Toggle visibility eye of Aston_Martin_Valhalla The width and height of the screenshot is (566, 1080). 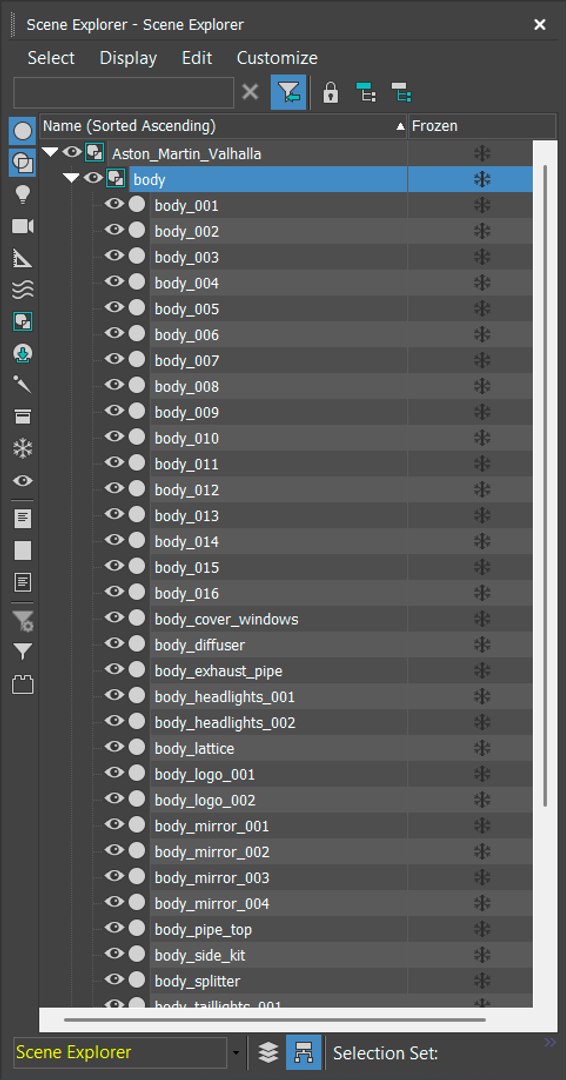[x=72, y=152]
